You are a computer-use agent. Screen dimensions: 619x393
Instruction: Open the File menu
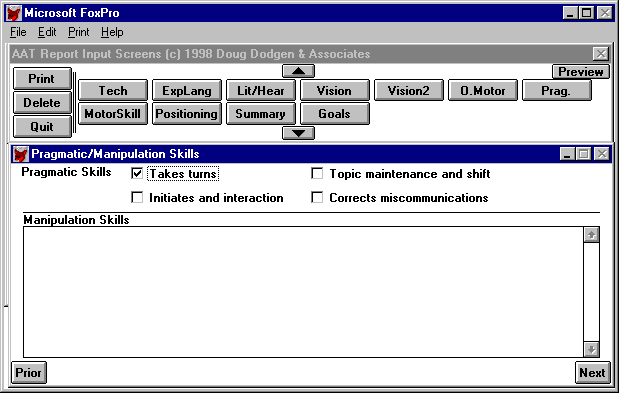point(18,32)
